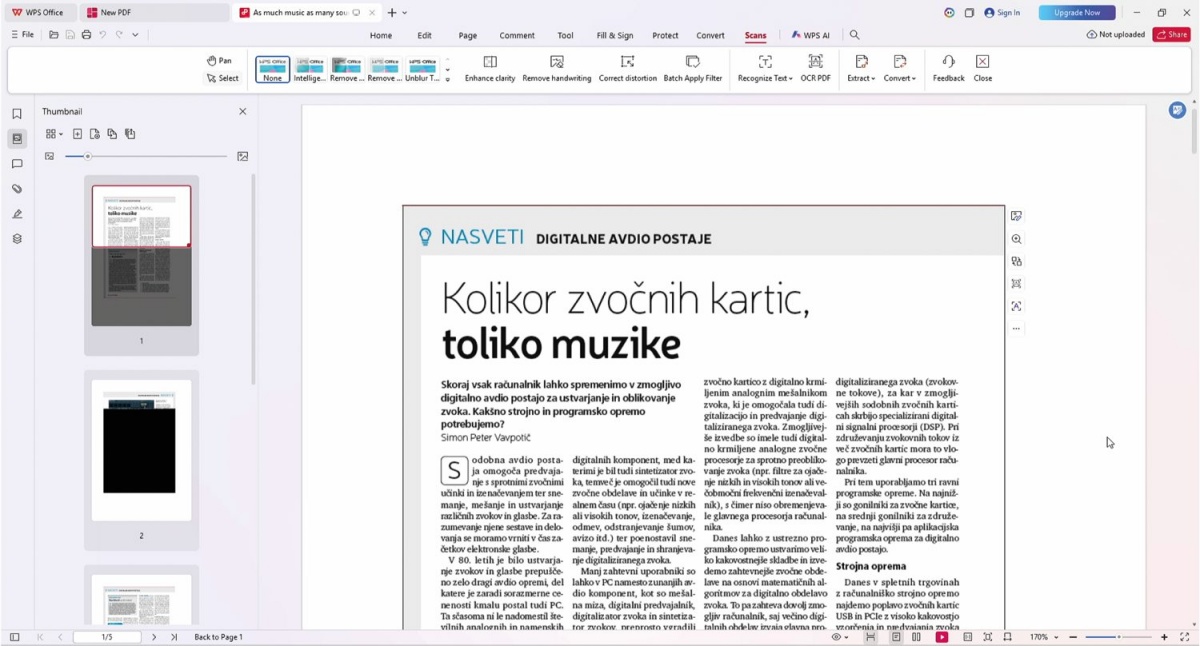The height and width of the screenshot is (646, 1200).
Task: Open the quick access toolbar customize chevron
Action: (x=135, y=35)
